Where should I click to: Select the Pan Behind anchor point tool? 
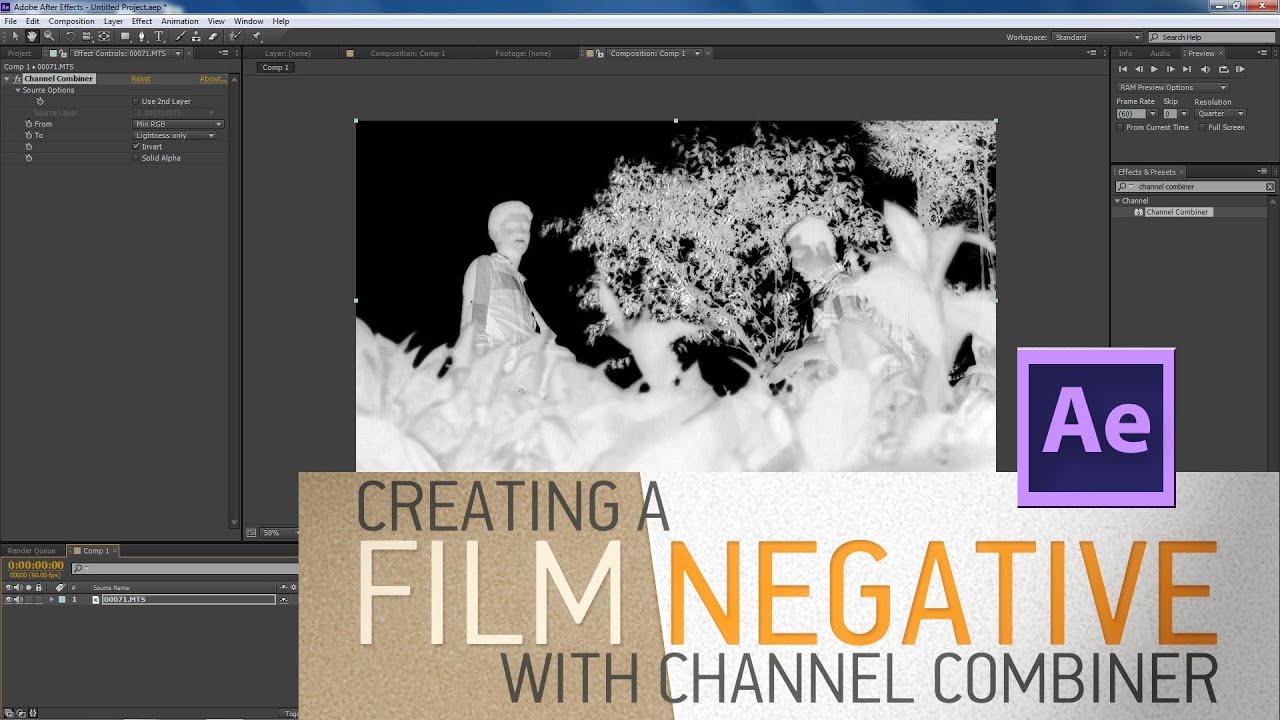104,36
